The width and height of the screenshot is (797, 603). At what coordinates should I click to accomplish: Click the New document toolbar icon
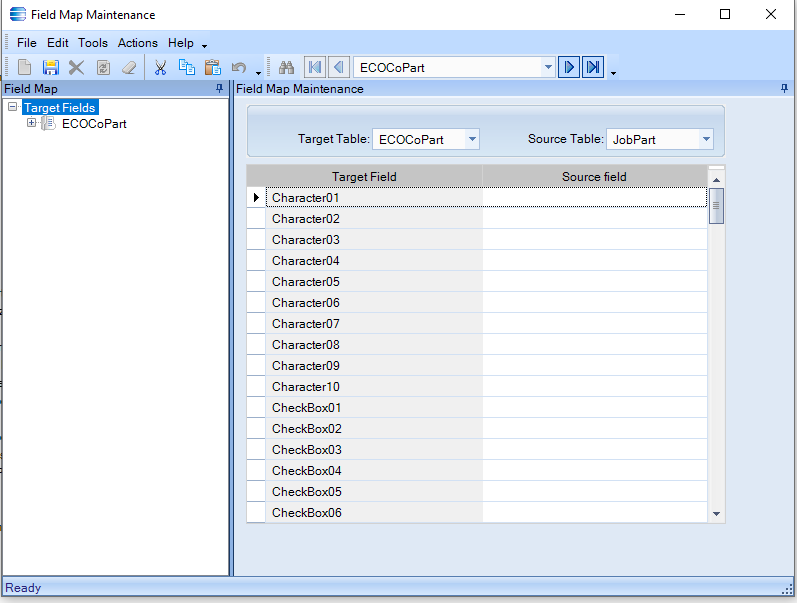24,67
